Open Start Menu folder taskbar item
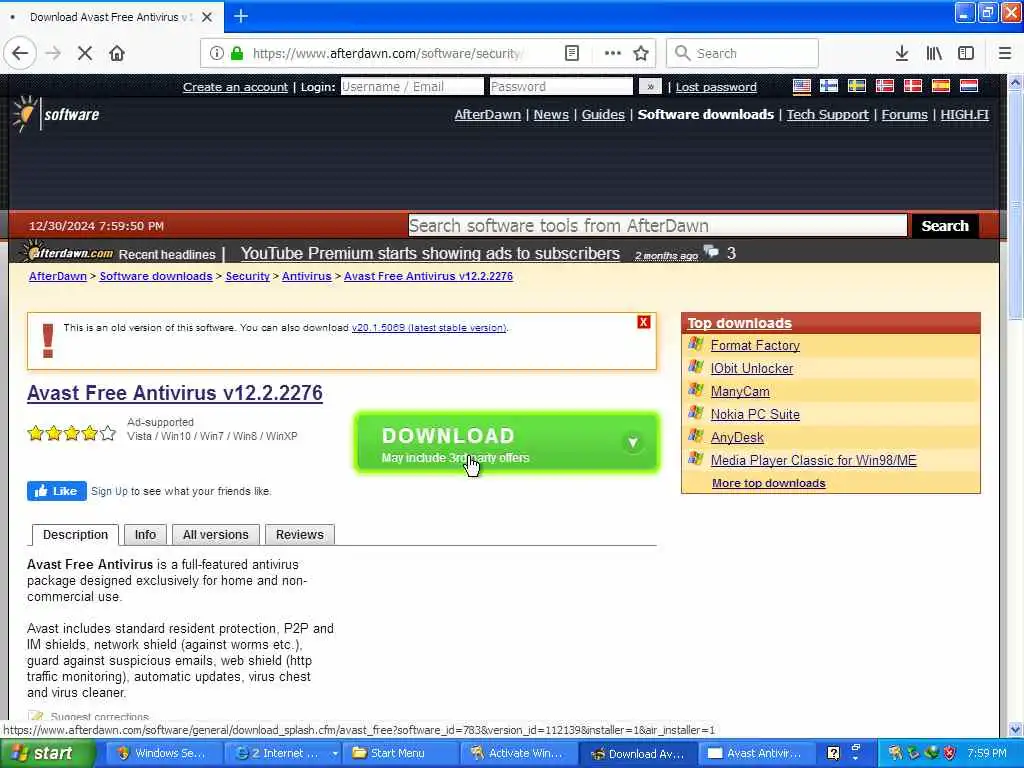 (x=400, y=754)
